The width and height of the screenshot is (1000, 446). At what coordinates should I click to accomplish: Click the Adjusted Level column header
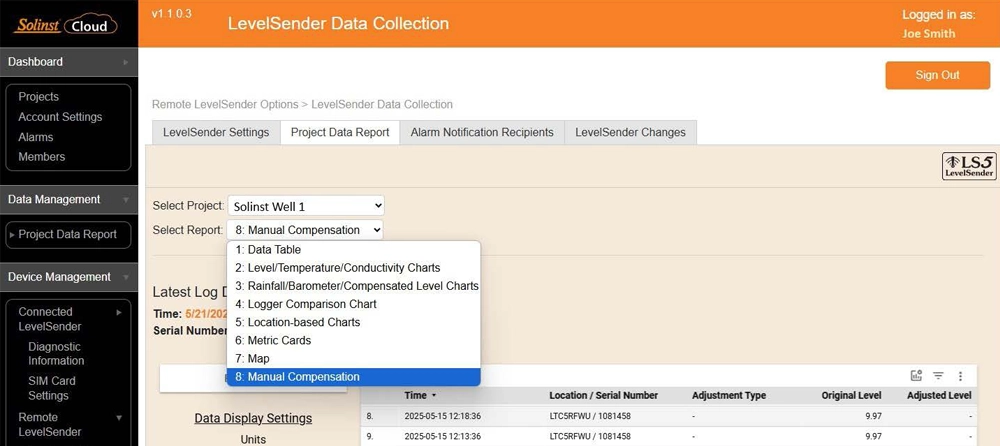tap(939, 396)
